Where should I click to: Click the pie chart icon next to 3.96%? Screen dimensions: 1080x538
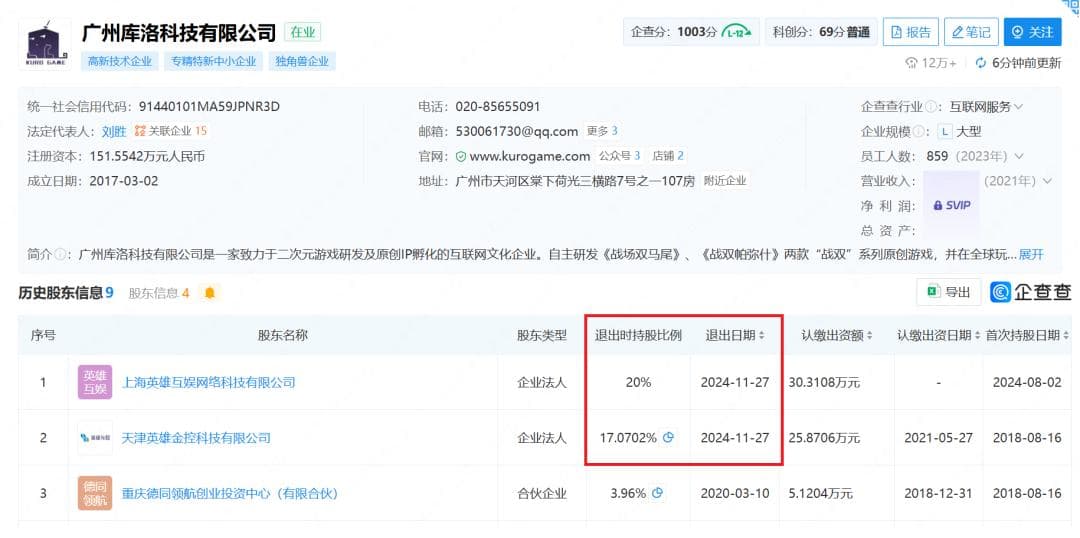point(656,492)
